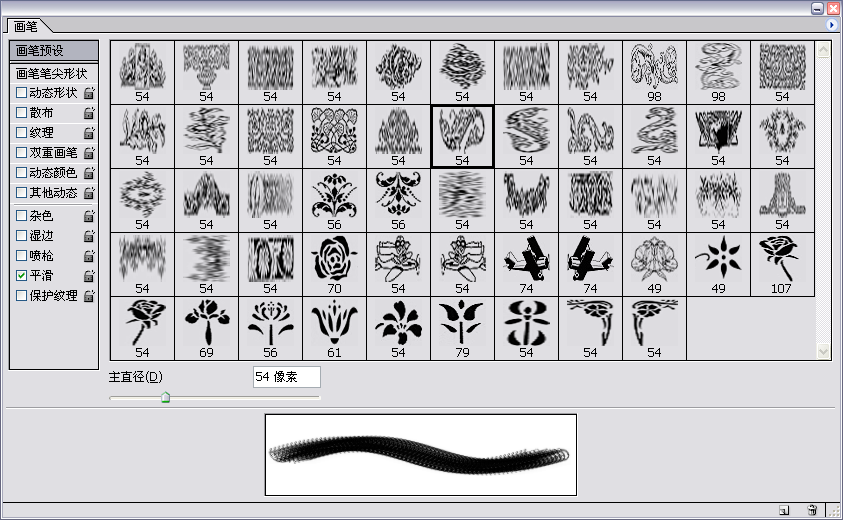Open the brush panel flyout menu arrow
The image size is (843, 520).
[x=832, y=25]
